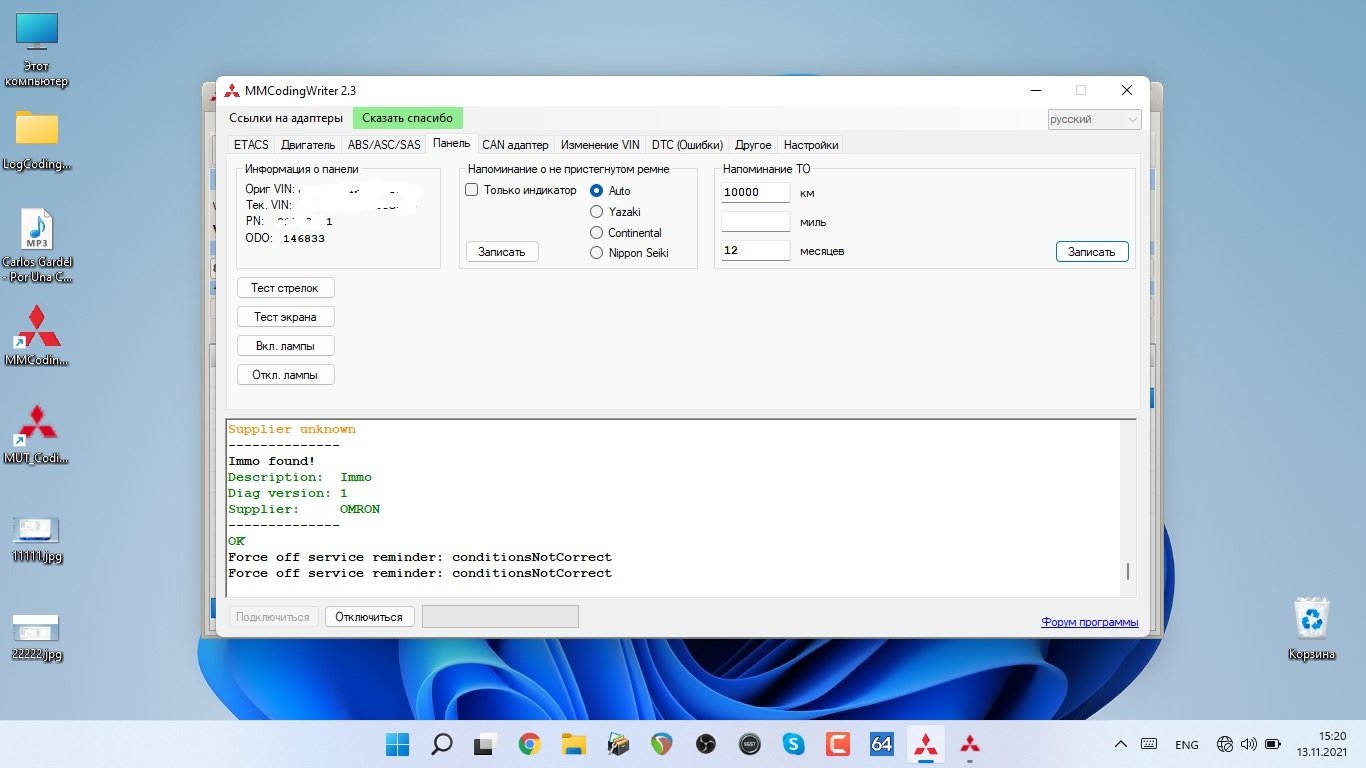The width and height of the screenshot is (1366, 768).
Task: Open volume speaker tray icon
Action: pos(1248,744)
